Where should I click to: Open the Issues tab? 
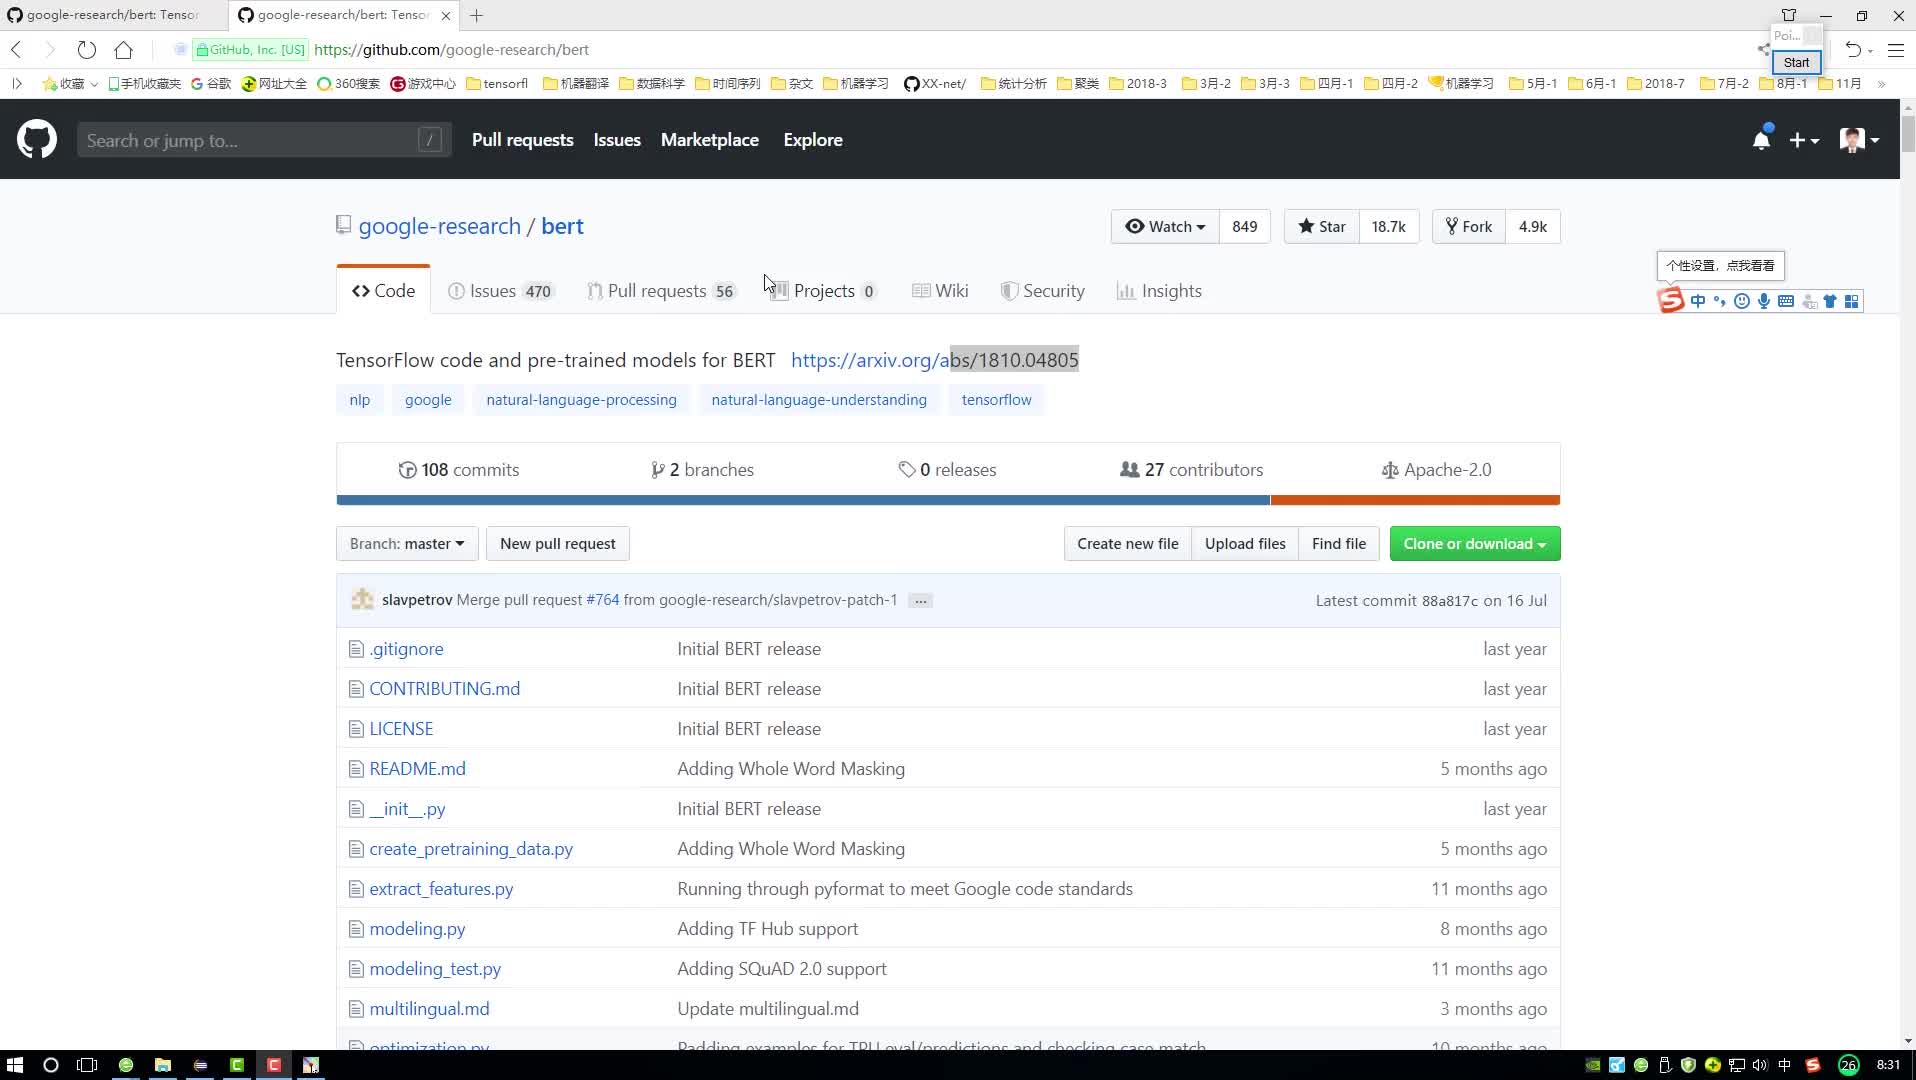pos(500,291)
